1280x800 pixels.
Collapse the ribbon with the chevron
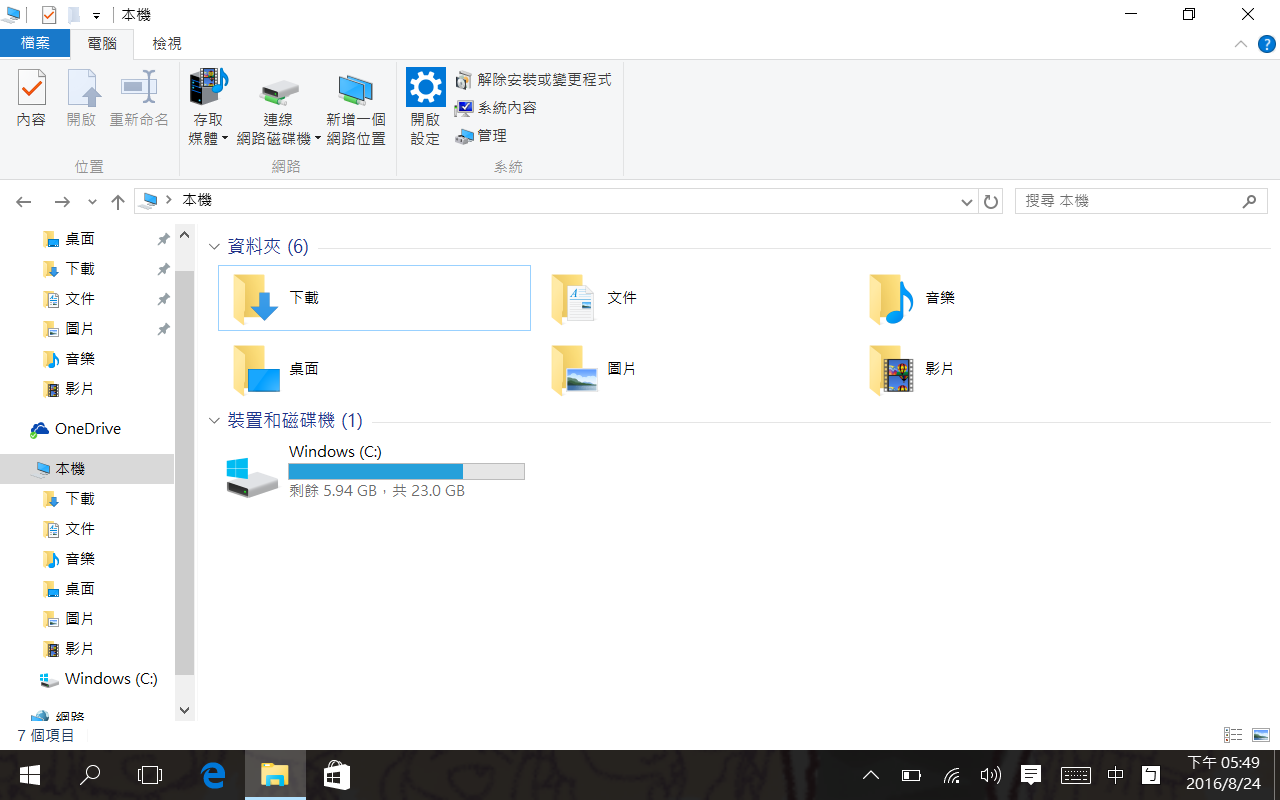point(1240,44)
